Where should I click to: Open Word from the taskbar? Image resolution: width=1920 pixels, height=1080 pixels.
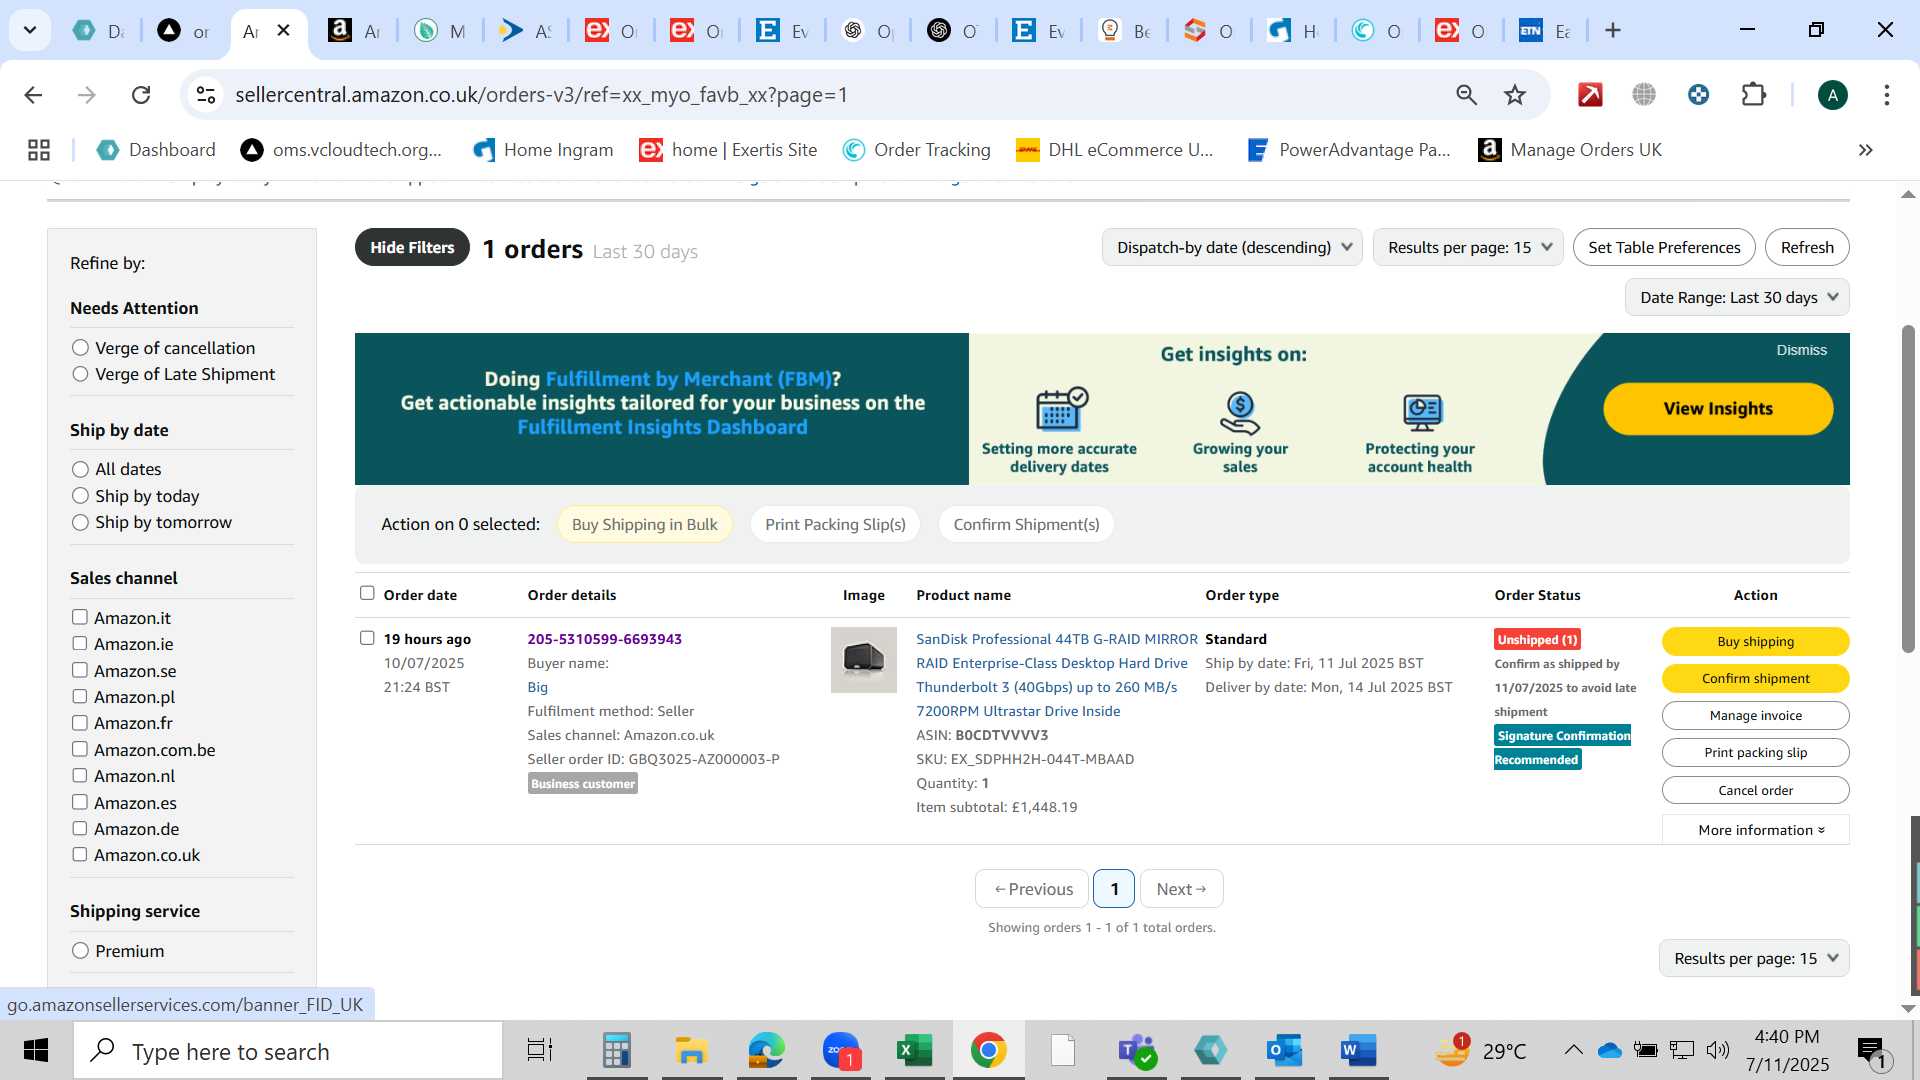pos(1358,1051)
